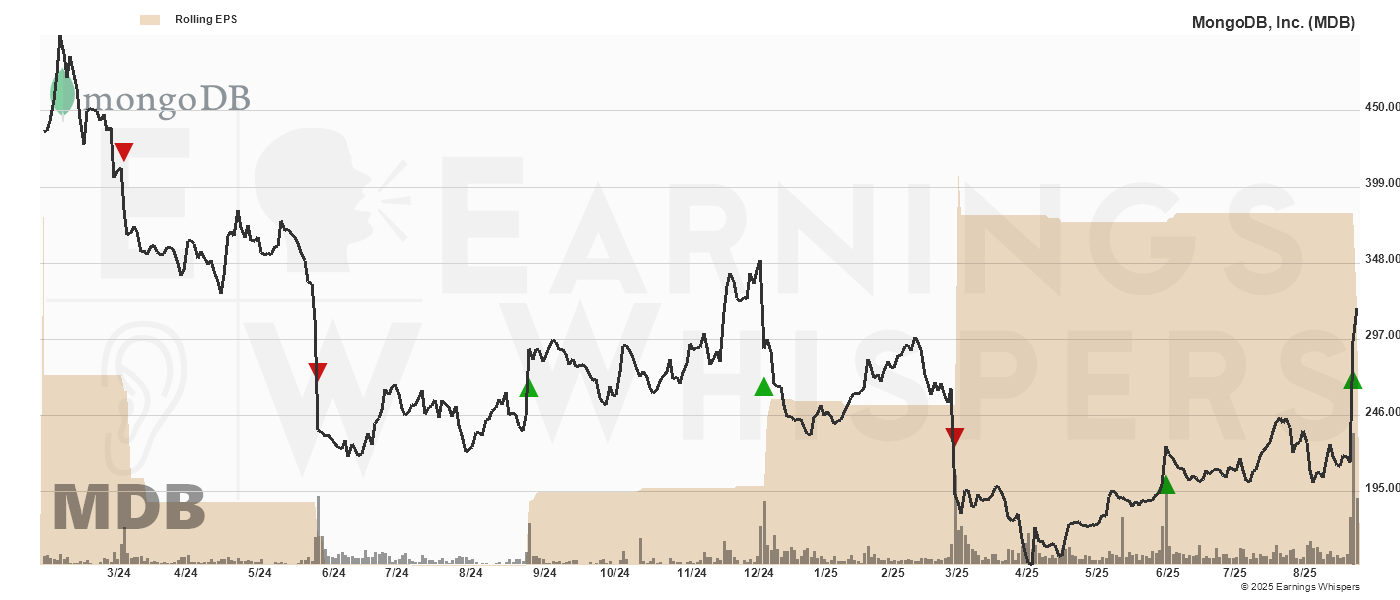This screenshot has height=600, width=1400.
Task: Click the 450.00 price axis label
Action: [x=1381, y=107]
